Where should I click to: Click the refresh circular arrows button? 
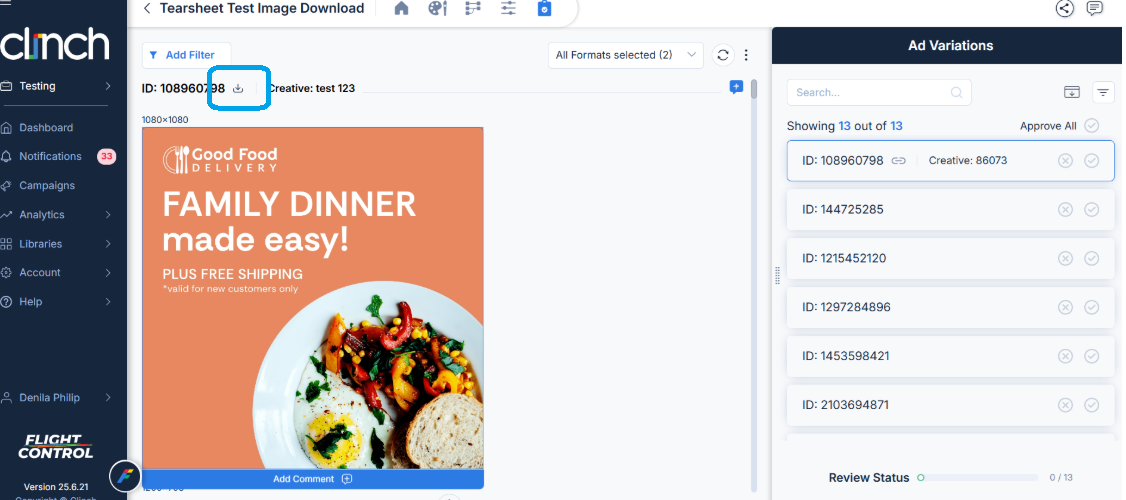[x=723, y=55]
